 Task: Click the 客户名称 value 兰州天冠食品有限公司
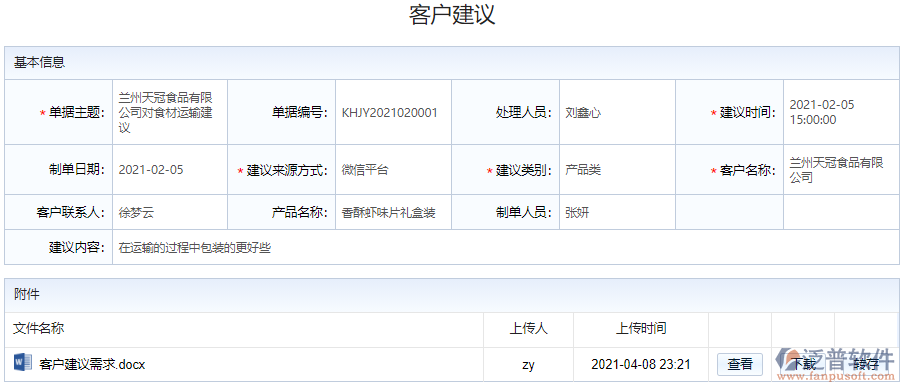tap(836, 170)
